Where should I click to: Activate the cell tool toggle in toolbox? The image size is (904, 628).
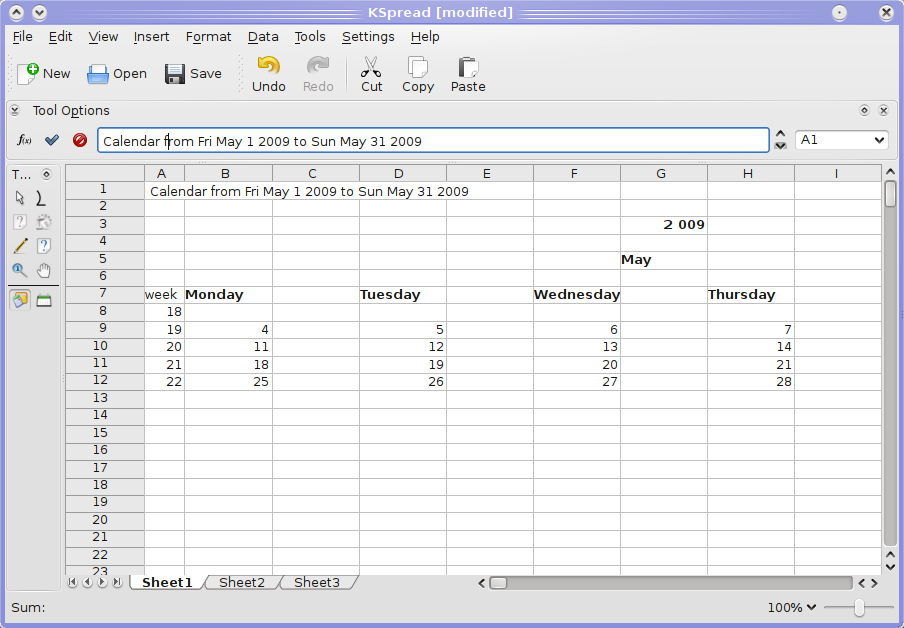coord(20,300)
